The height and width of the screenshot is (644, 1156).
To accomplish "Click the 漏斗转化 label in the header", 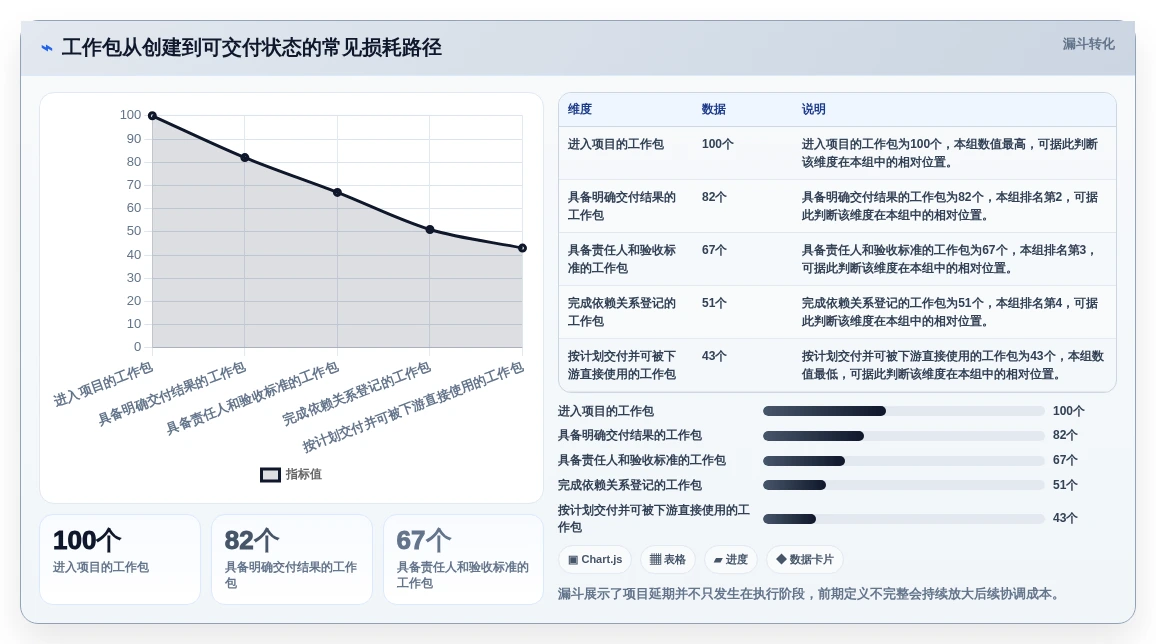I will (x=1088, y=44).
